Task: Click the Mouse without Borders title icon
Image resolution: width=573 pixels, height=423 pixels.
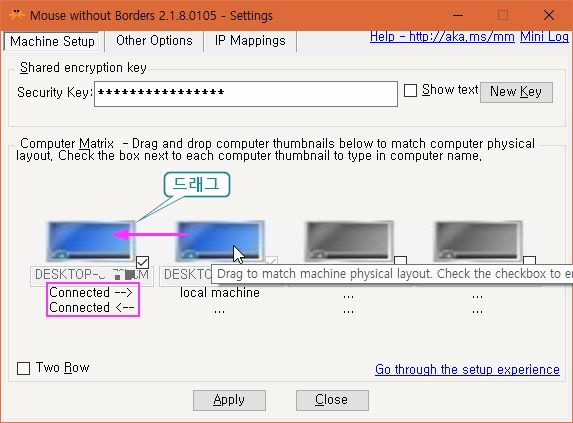Action: (17, 15)
